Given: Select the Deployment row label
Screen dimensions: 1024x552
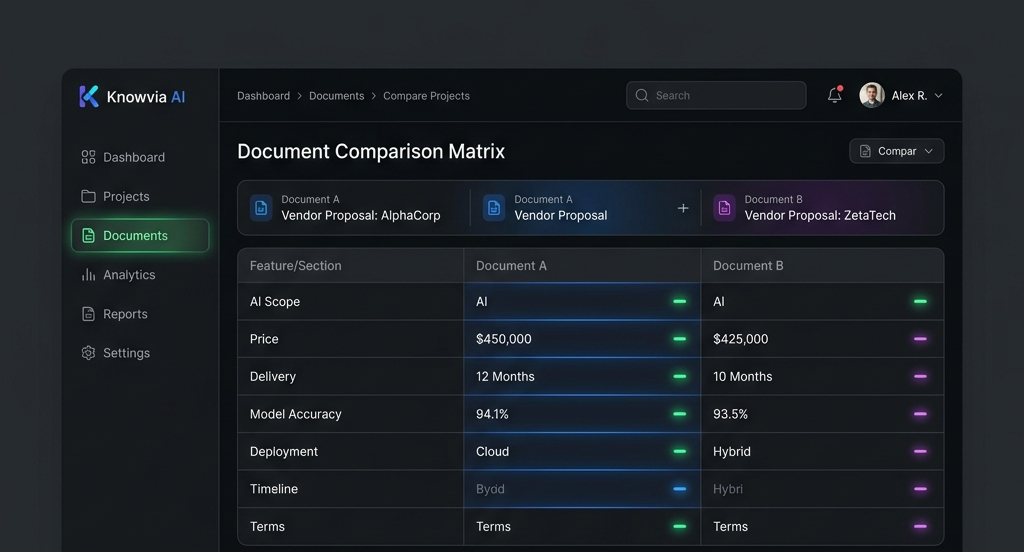Looking at the screenshot, I should (x=283, y=451).
